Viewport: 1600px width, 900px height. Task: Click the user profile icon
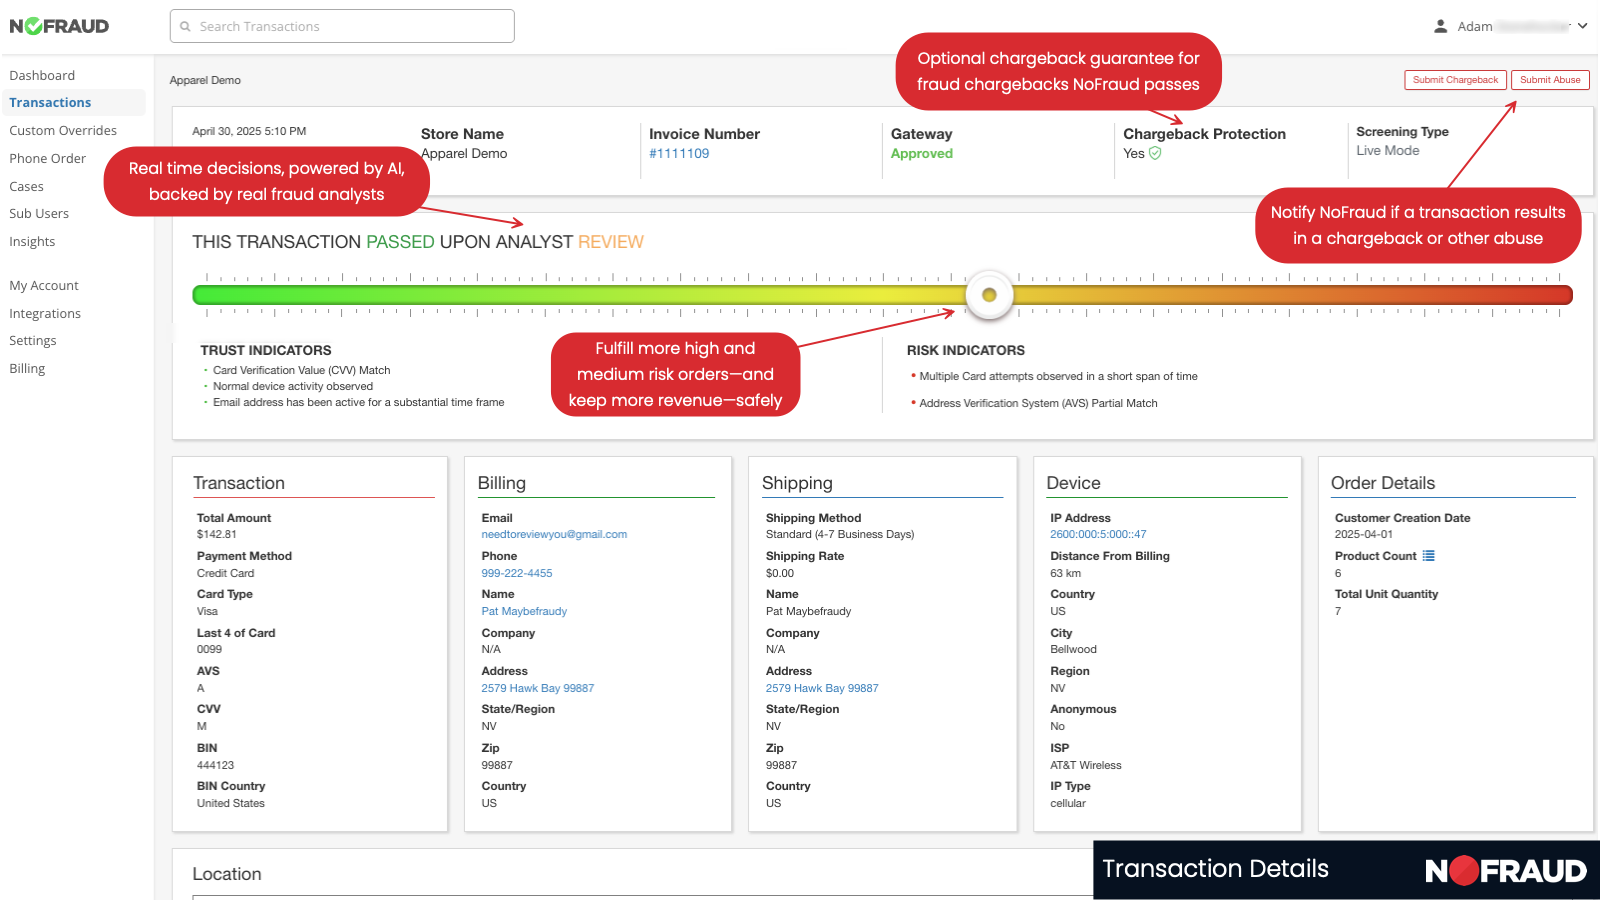click(x=1440, y=26)
